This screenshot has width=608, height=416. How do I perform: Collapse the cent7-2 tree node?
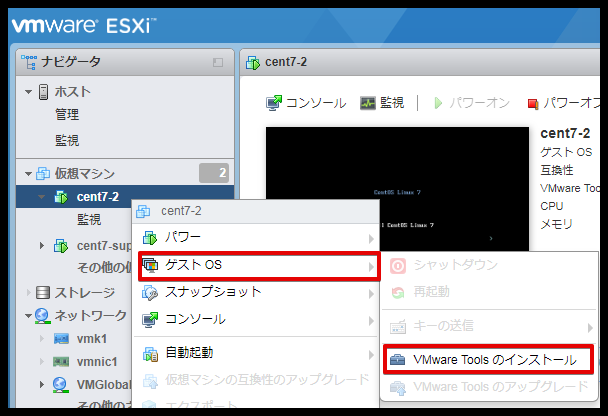pyautogui.click(x=41, y=197)
